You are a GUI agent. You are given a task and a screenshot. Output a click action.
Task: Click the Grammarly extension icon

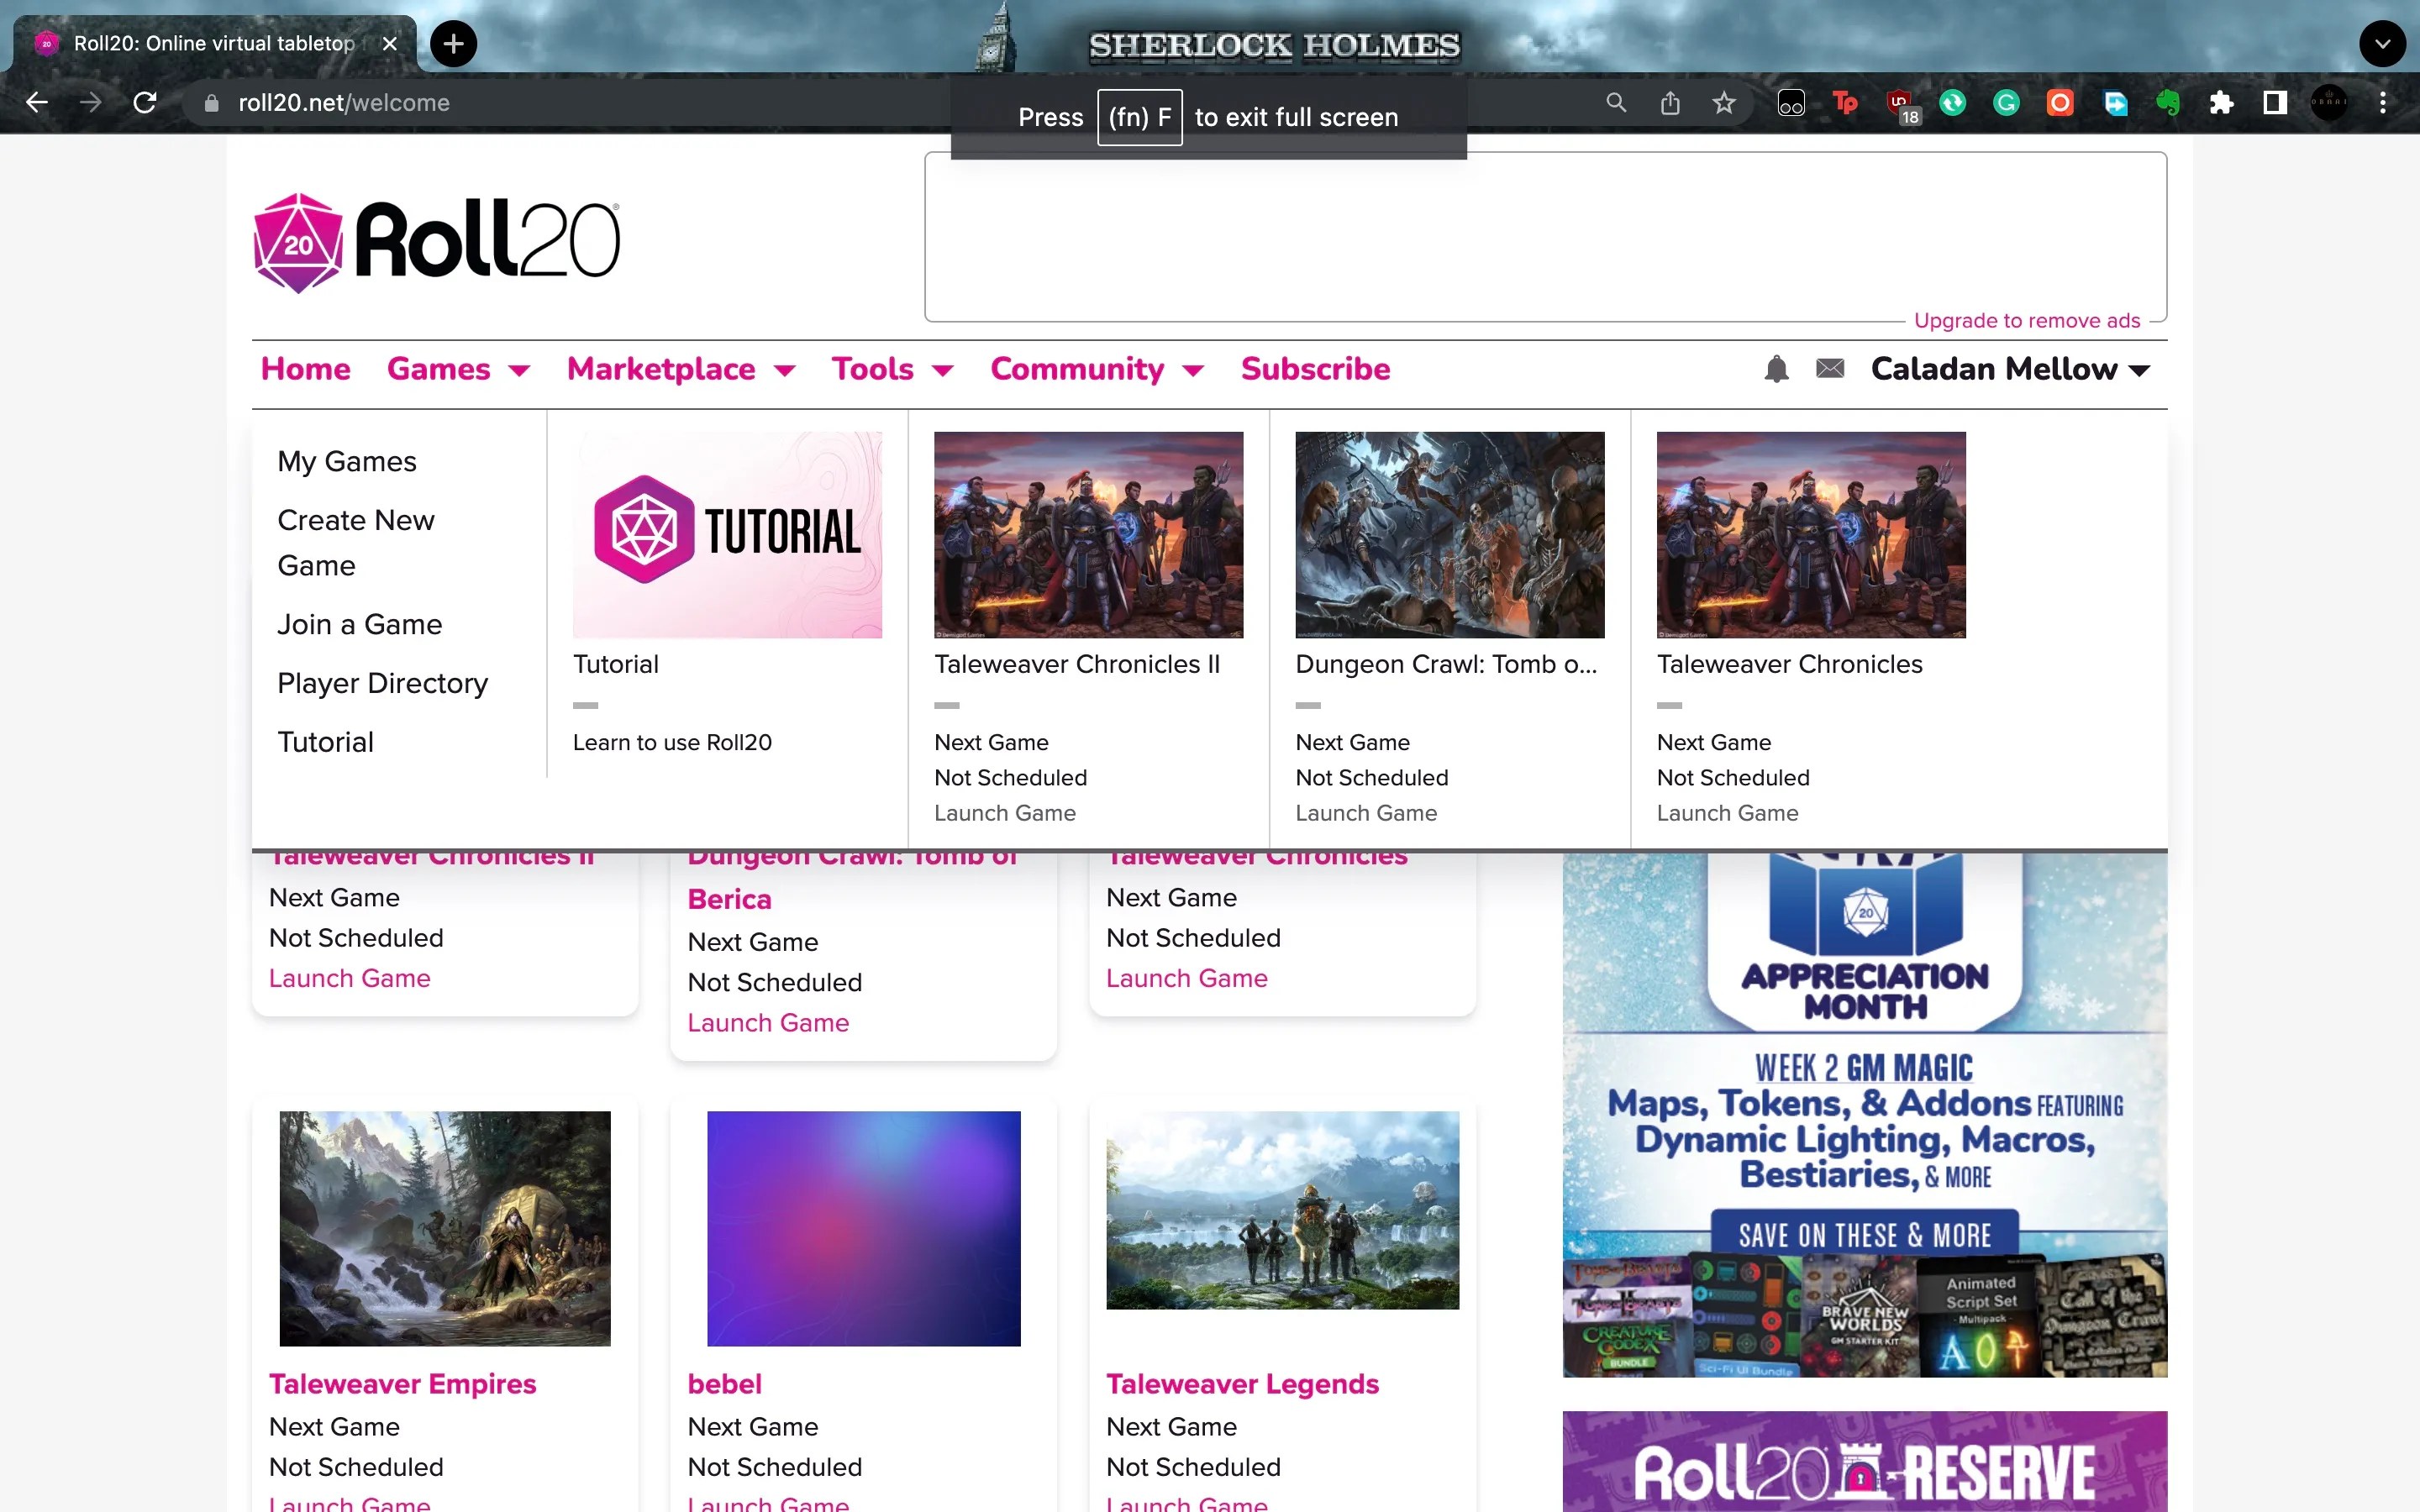(x=2006, y=103)
